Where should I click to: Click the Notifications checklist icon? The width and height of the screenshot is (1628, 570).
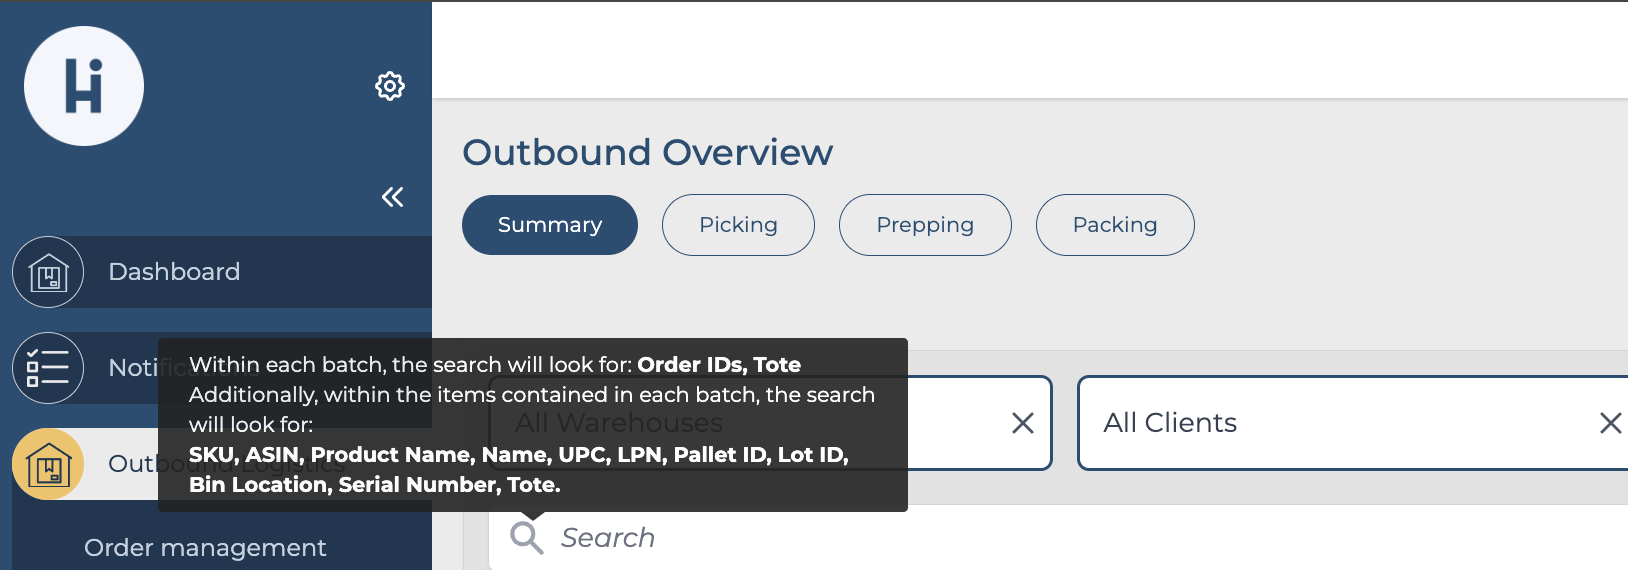48,368
